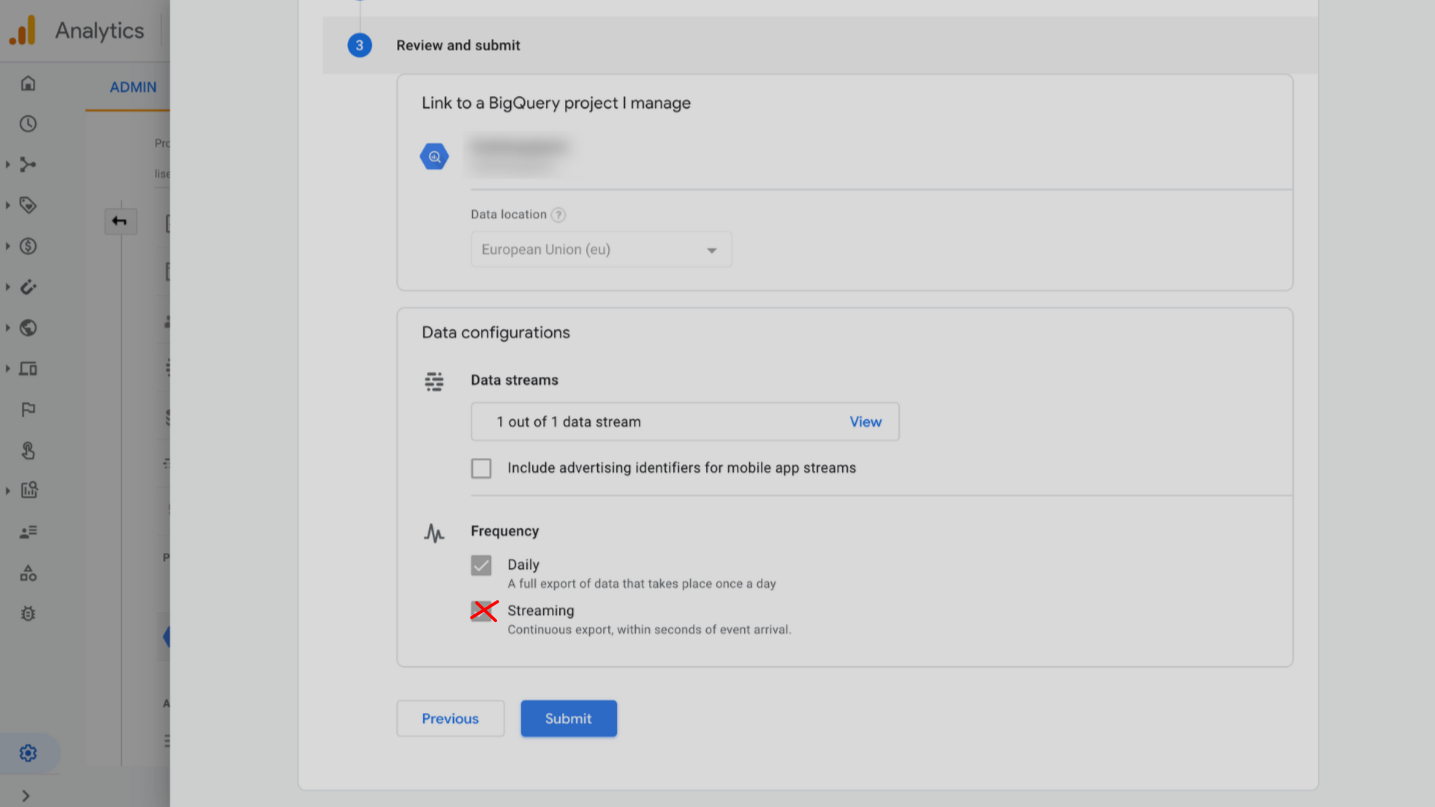Expand the Tech devices section arrow
1435x807 pixels.
click(8, 369)
